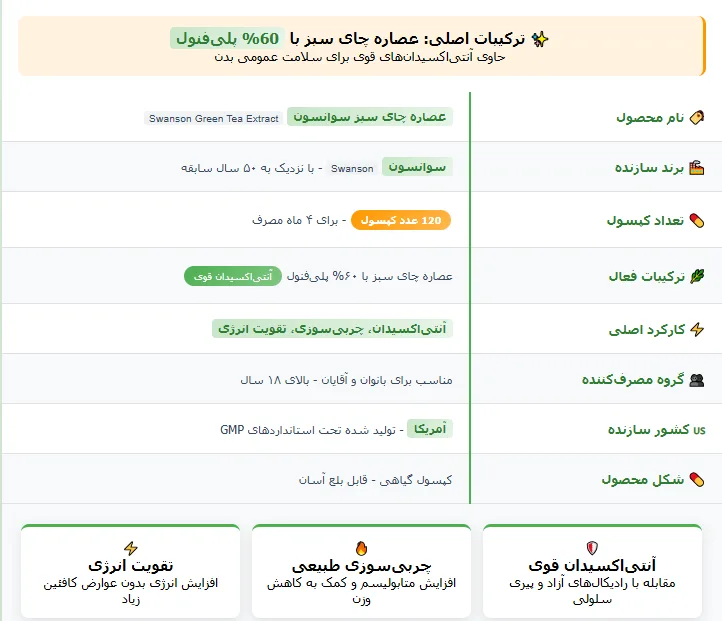
Task: Click the tag icon beside نام محصول
Action: 698,118
